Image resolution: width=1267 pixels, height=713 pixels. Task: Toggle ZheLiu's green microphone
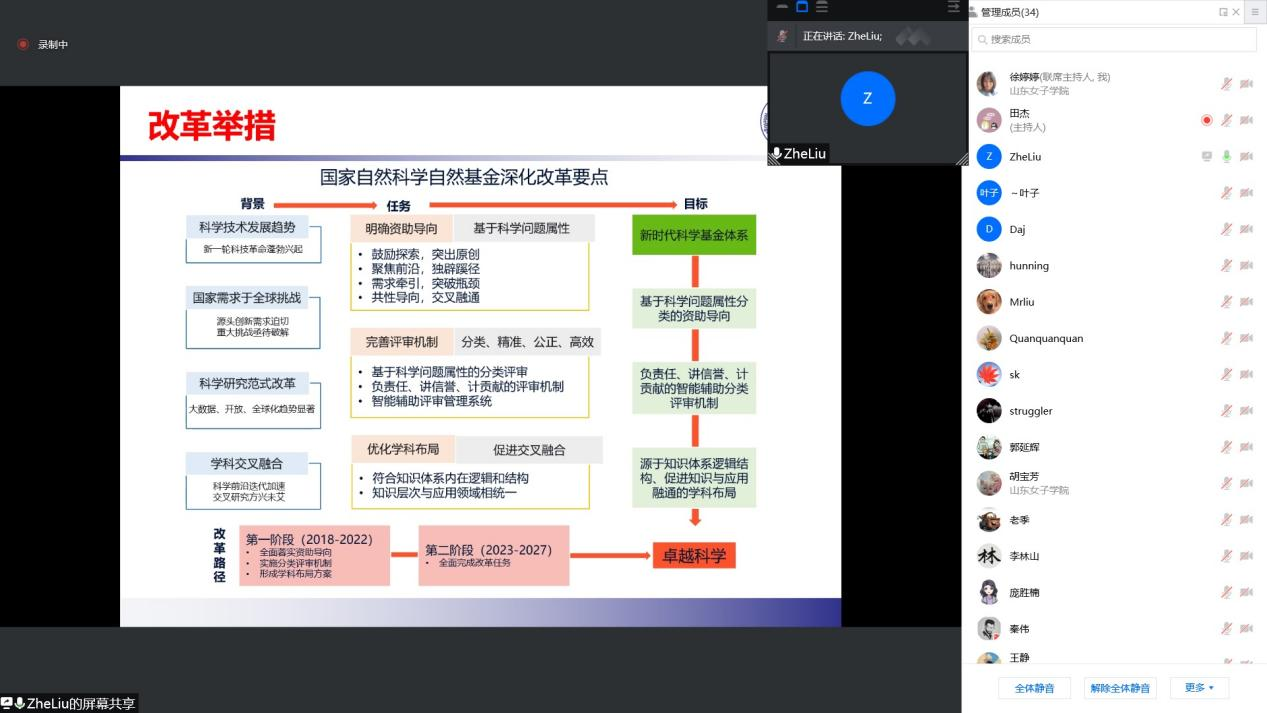[1226, 157]
